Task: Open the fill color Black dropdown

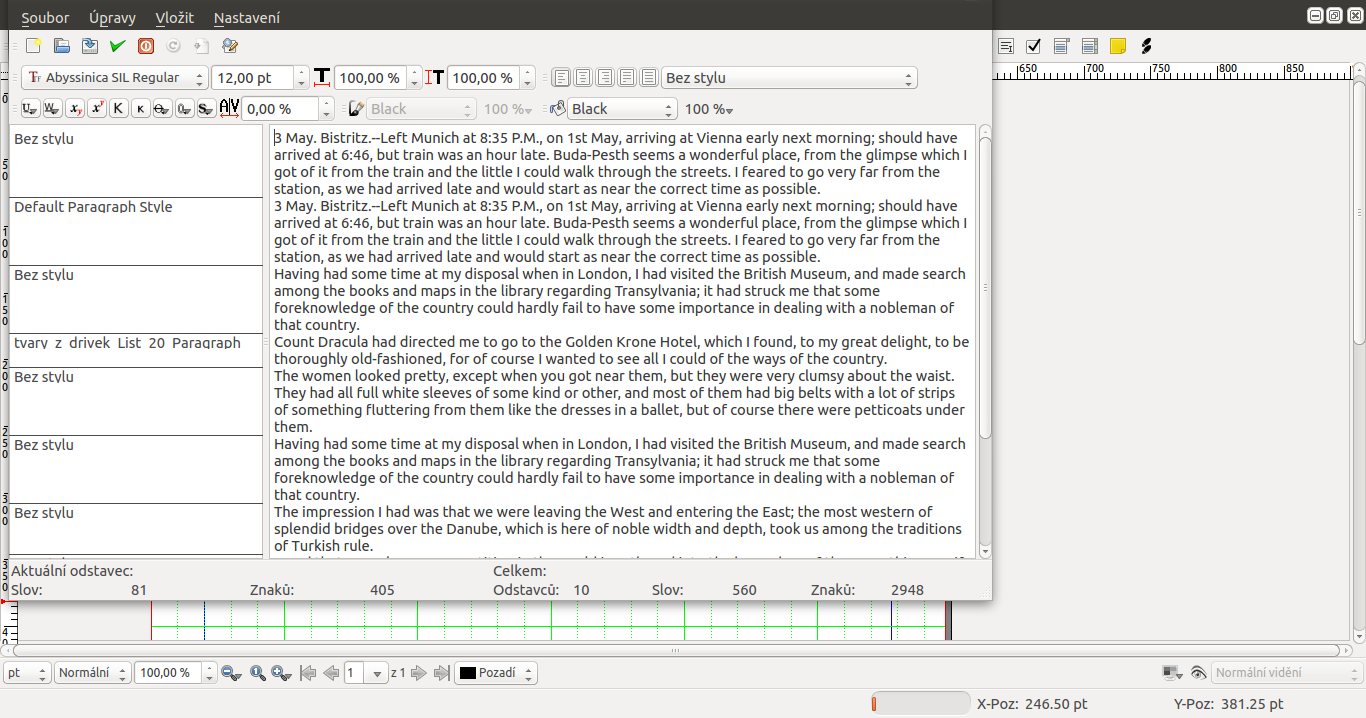Action: point(622,108)
